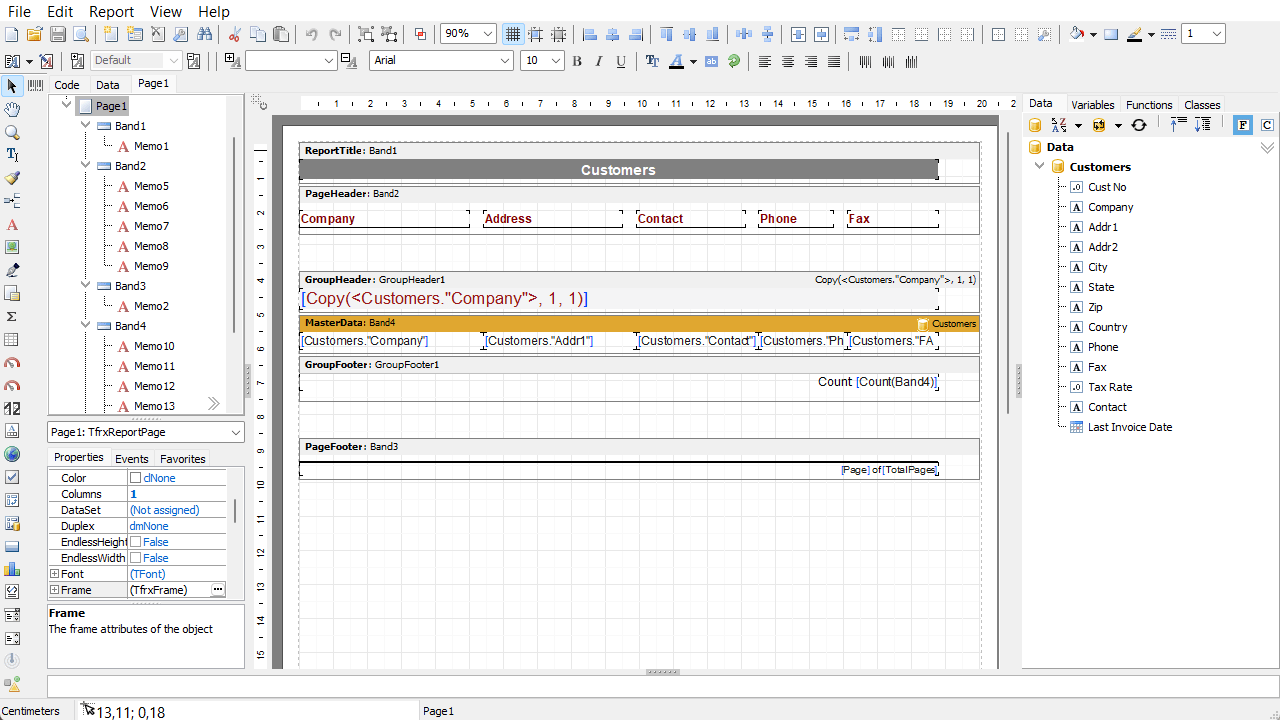This screenshot has height=720, width=1280.
Task: Select the System text sigma tool
Action: tap(12, 316)
